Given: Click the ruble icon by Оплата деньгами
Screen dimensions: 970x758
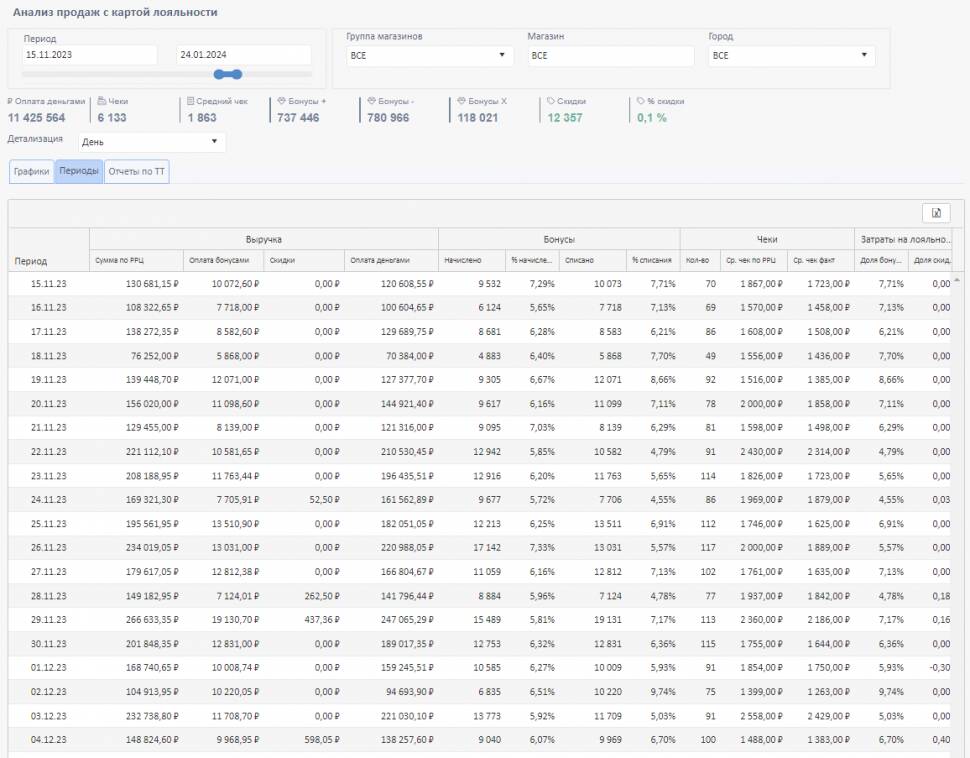Looking at the screenshot, I should (10, 101).
